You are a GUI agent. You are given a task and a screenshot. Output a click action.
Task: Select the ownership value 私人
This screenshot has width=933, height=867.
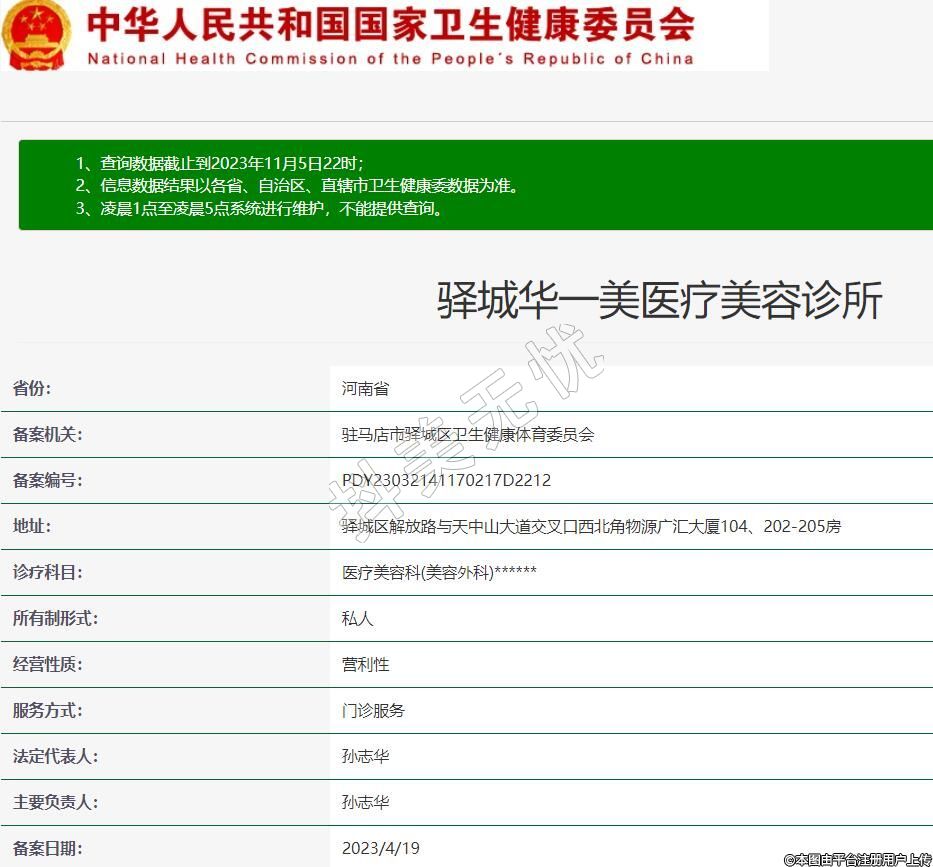click(x=357, y=618)
